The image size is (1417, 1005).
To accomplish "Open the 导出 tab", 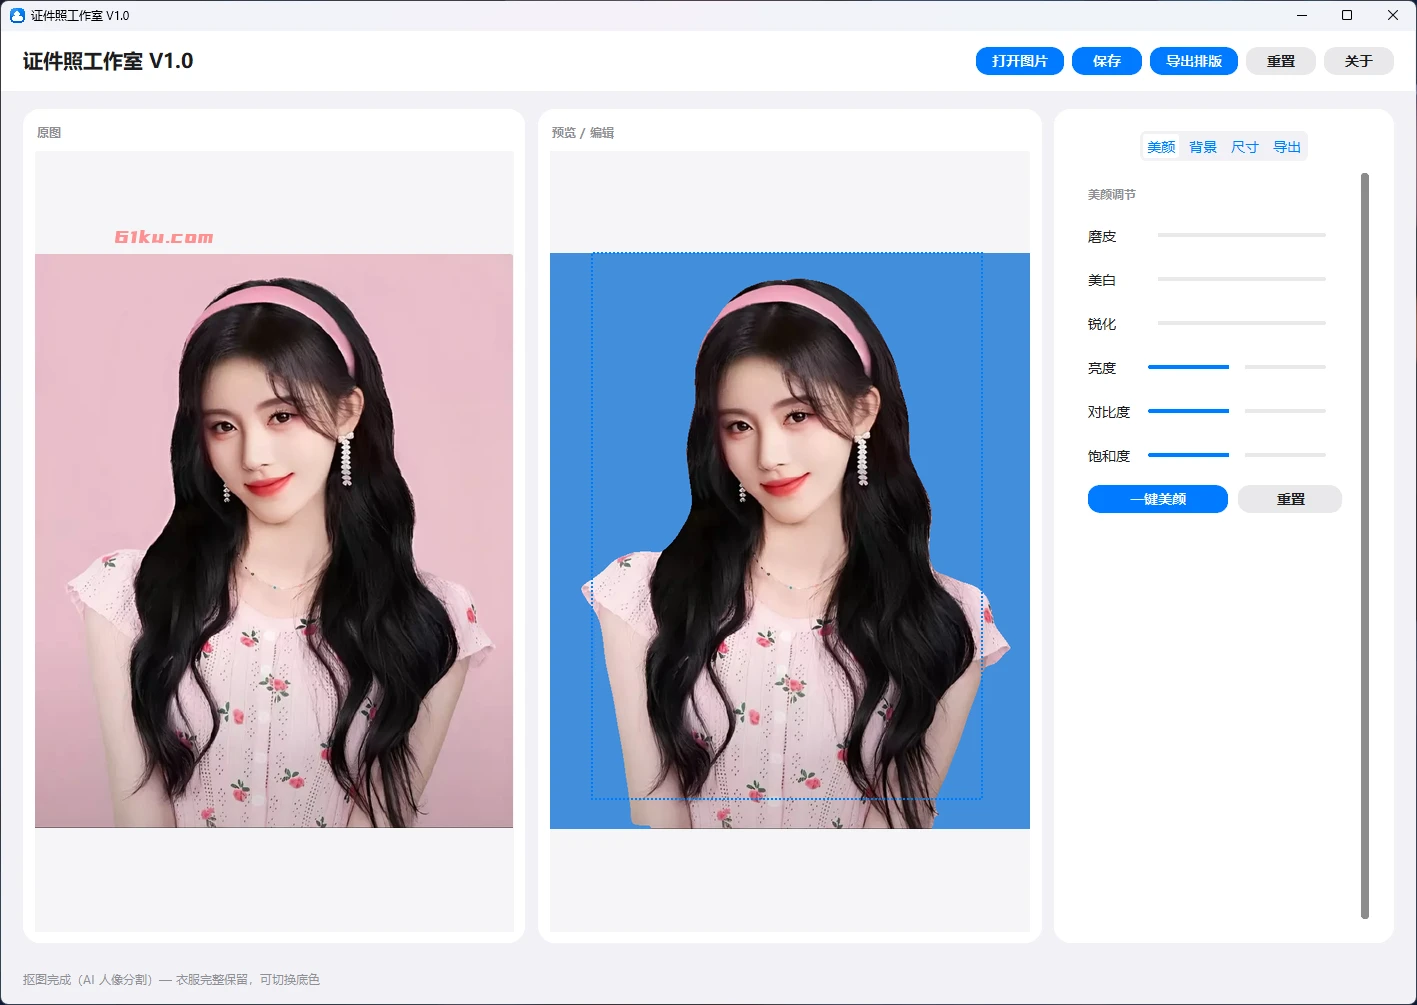I will [1287, 147].
